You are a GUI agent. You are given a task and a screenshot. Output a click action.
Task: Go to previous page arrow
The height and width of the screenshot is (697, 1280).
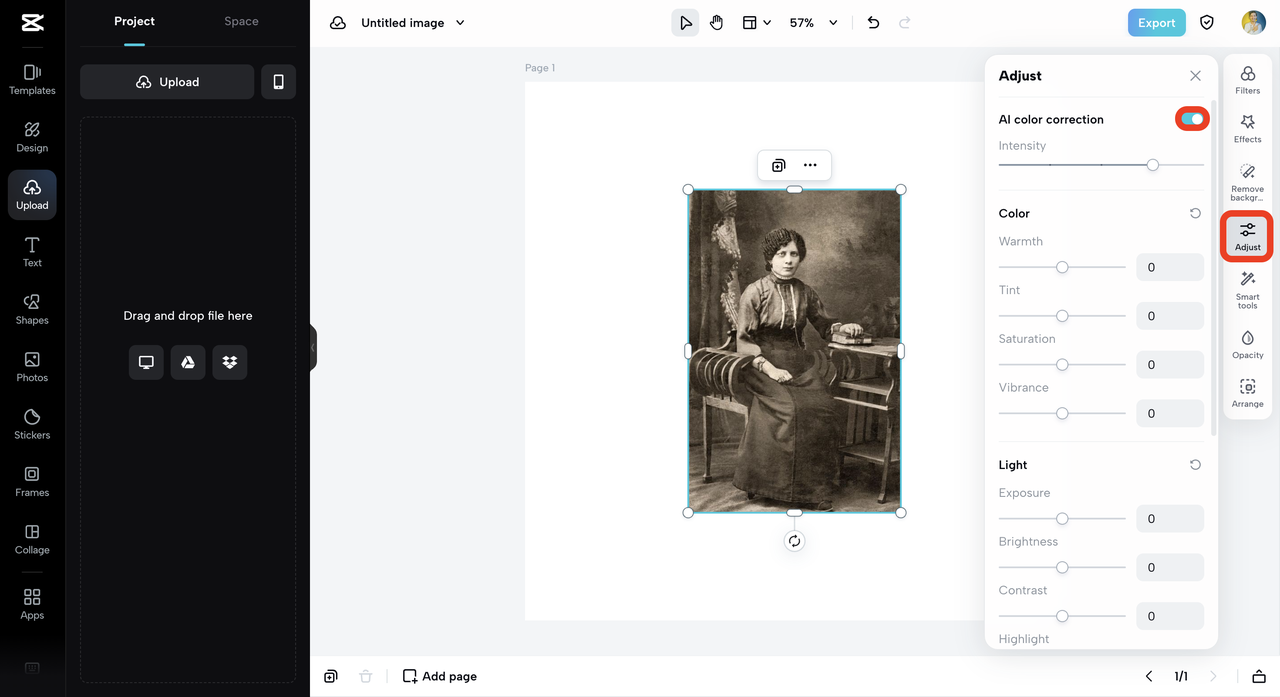coord(1149,677)
